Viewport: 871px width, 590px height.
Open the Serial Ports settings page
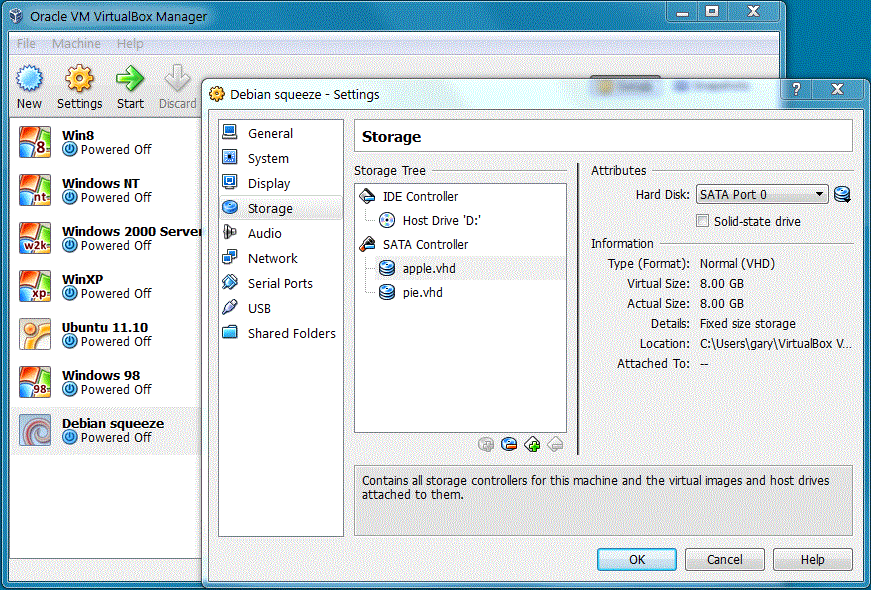click(281, 283)
